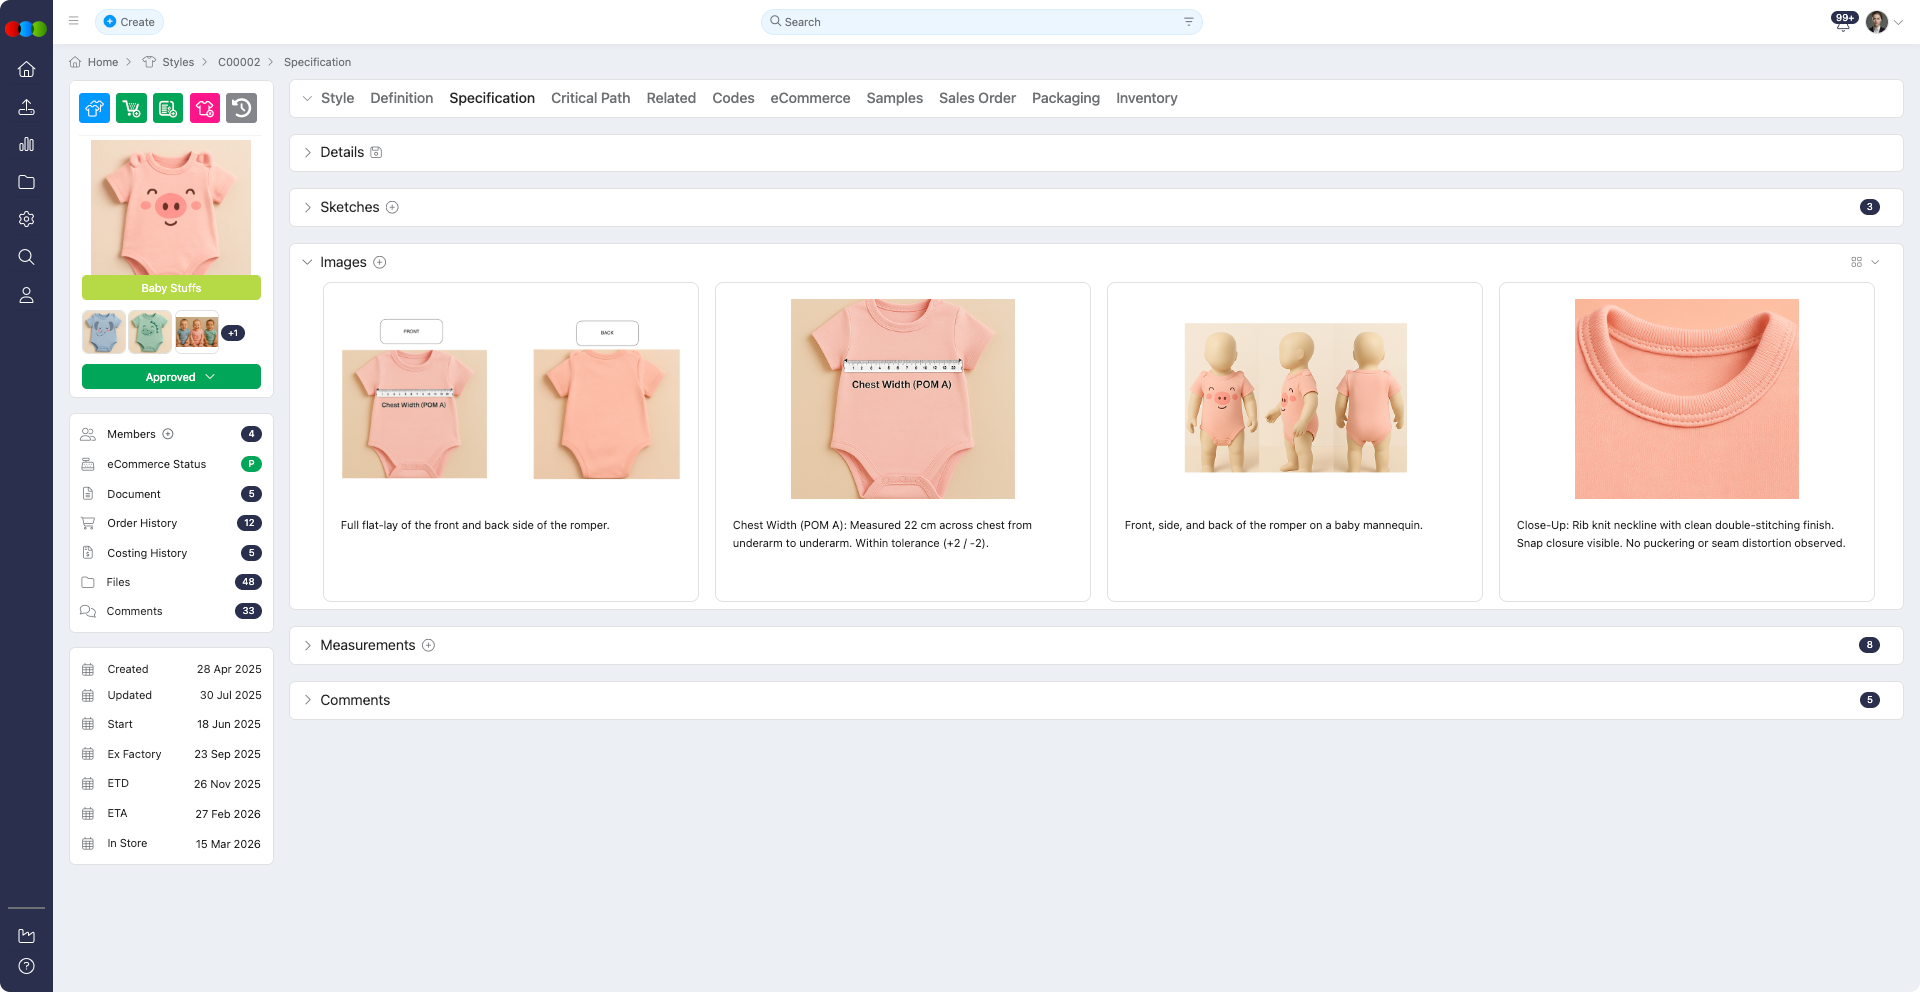Add a member with plus icon

168,434
